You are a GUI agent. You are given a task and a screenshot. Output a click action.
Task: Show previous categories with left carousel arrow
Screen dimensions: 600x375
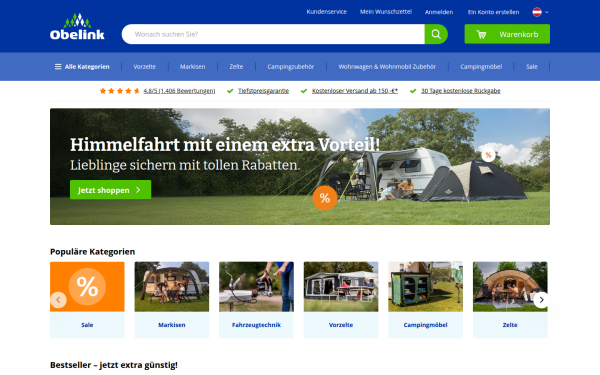[59, 300]
